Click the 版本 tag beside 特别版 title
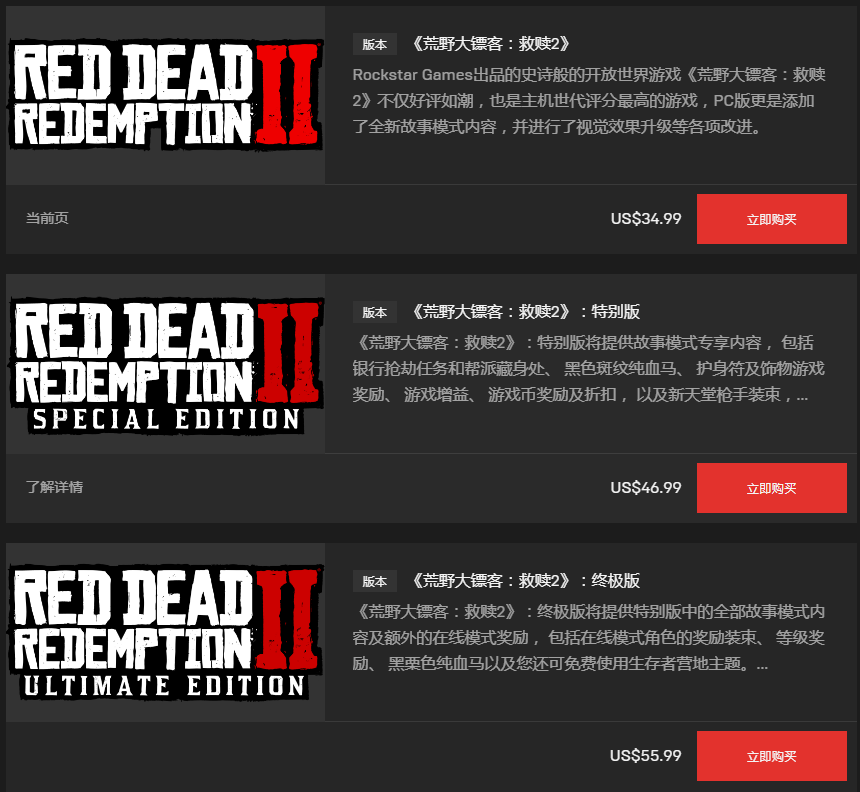 [375, 312]
